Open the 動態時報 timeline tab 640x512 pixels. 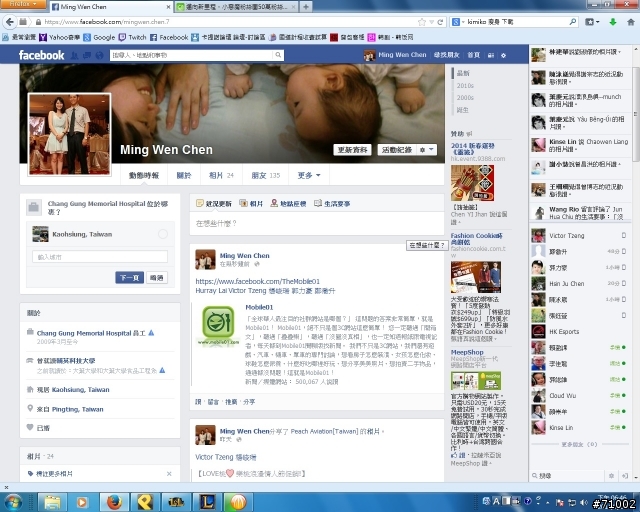coord(144,175)
